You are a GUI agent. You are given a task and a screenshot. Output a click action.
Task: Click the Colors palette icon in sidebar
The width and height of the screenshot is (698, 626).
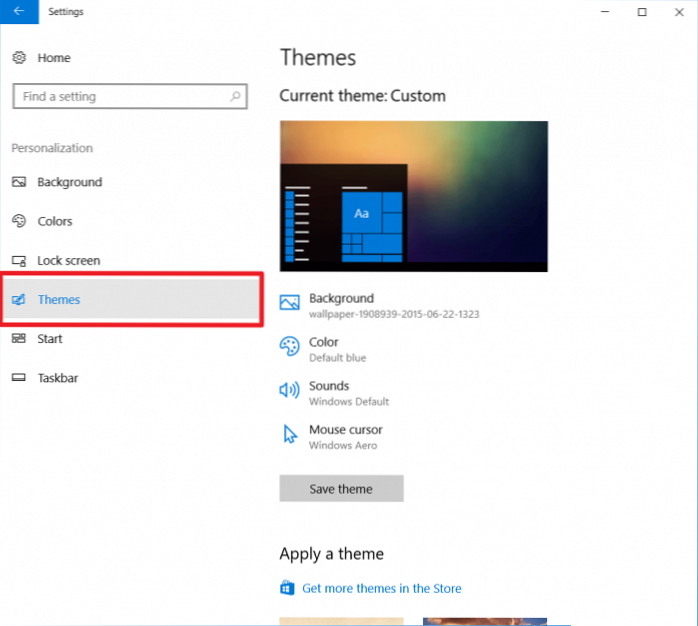pyautogui.click(x=19, y=221)
